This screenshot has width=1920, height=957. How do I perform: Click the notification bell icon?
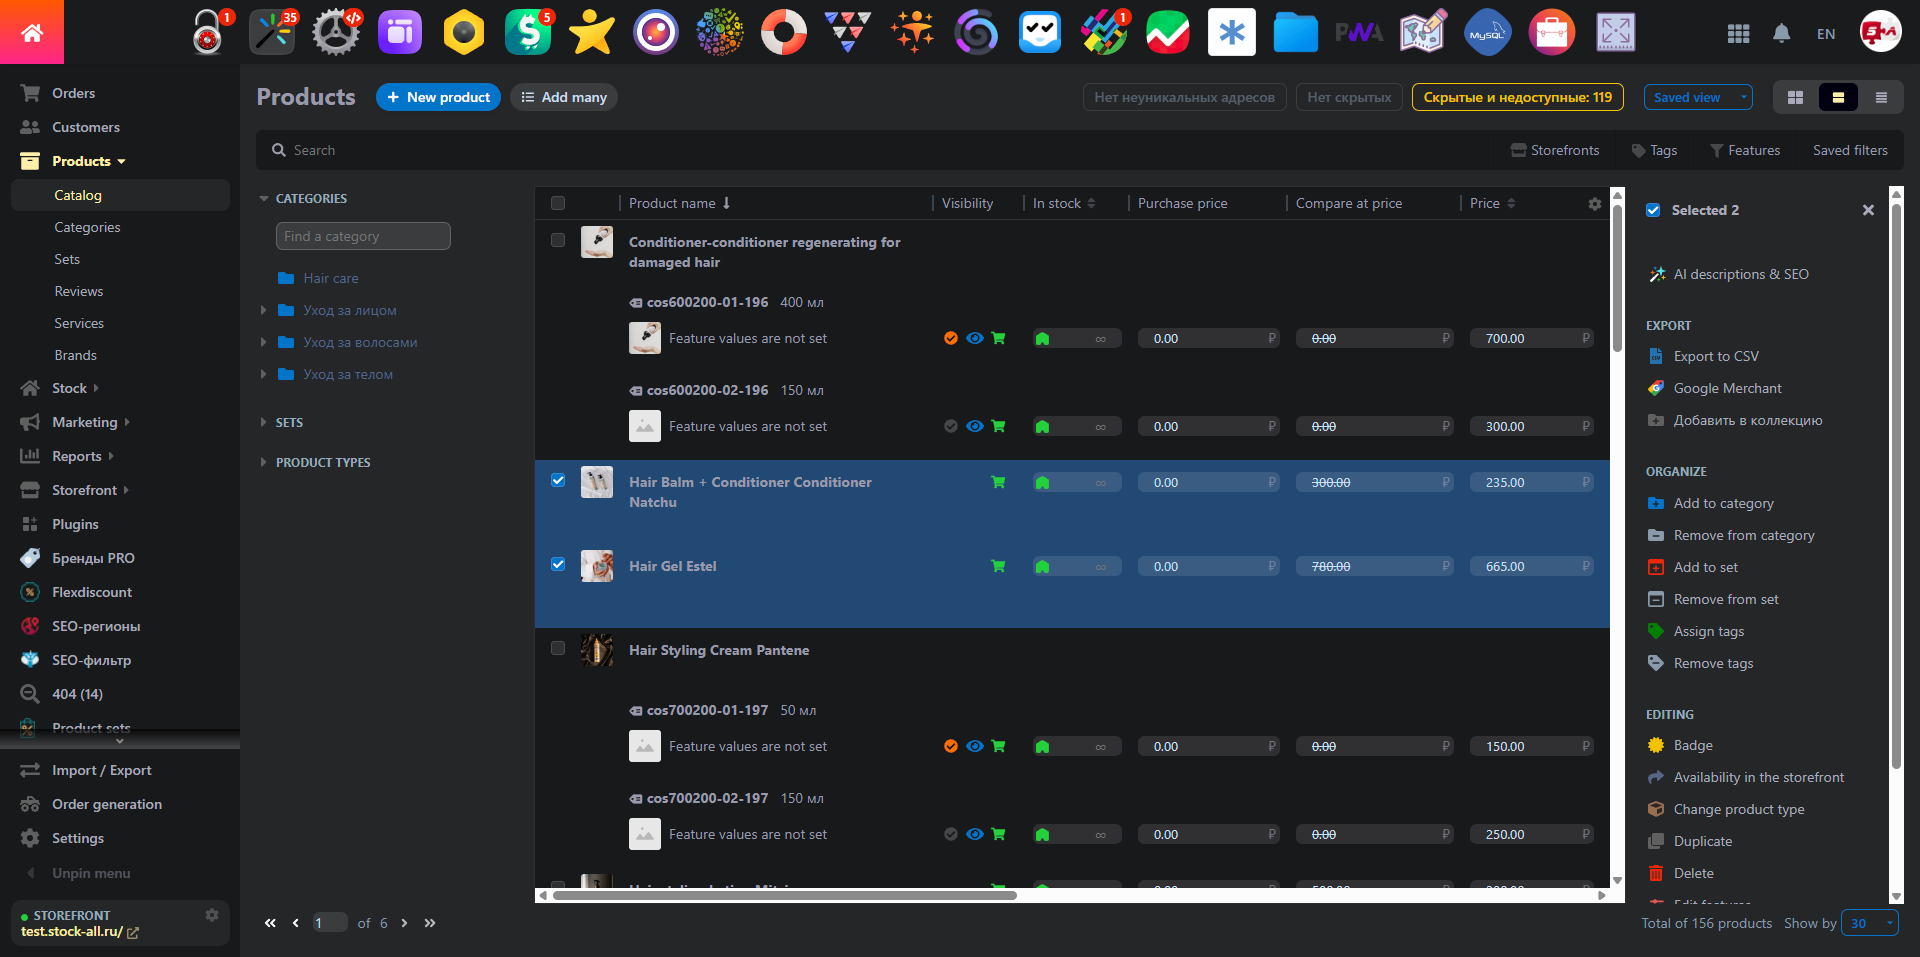(x=1781, y=33)
